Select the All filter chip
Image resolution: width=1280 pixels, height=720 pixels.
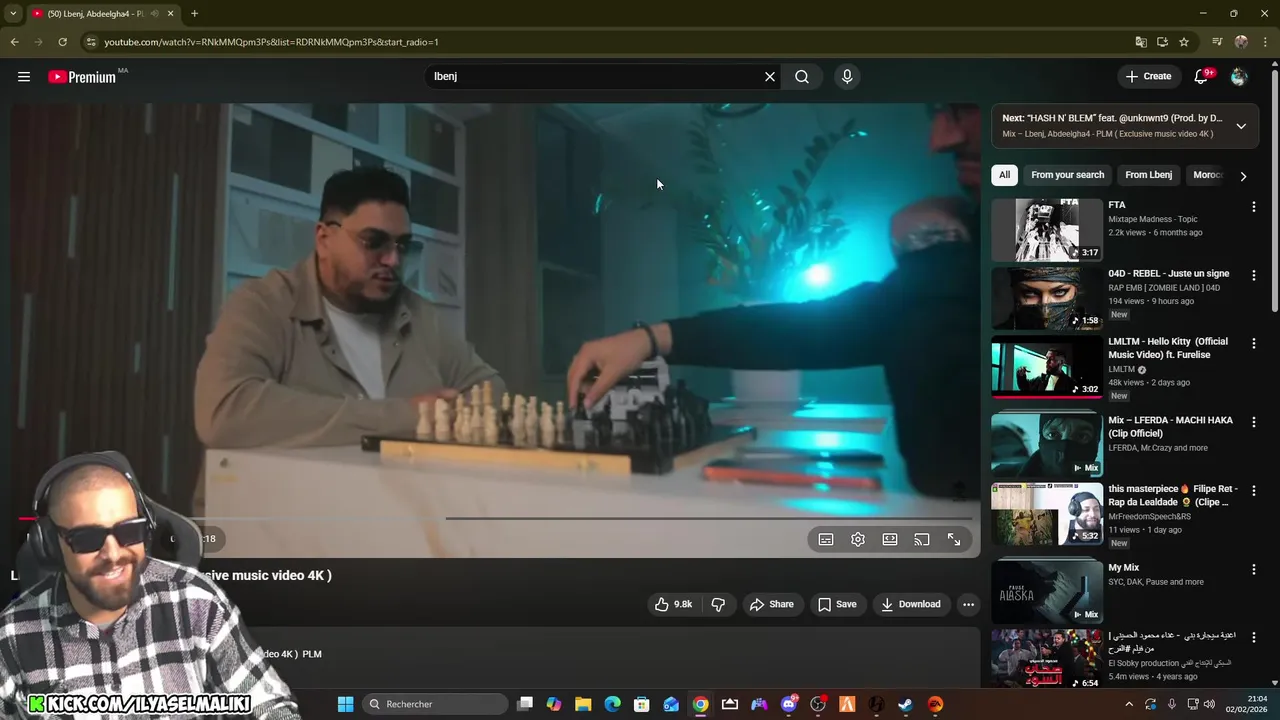coord(1004,175)
